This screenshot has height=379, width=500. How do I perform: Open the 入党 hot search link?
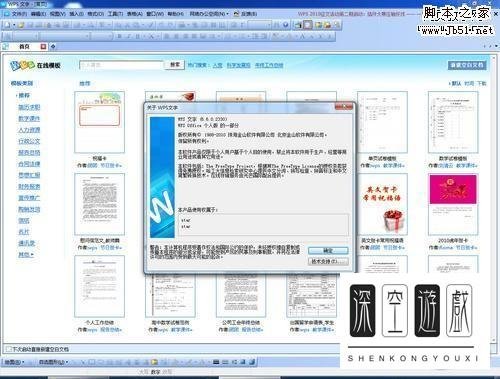217,65
